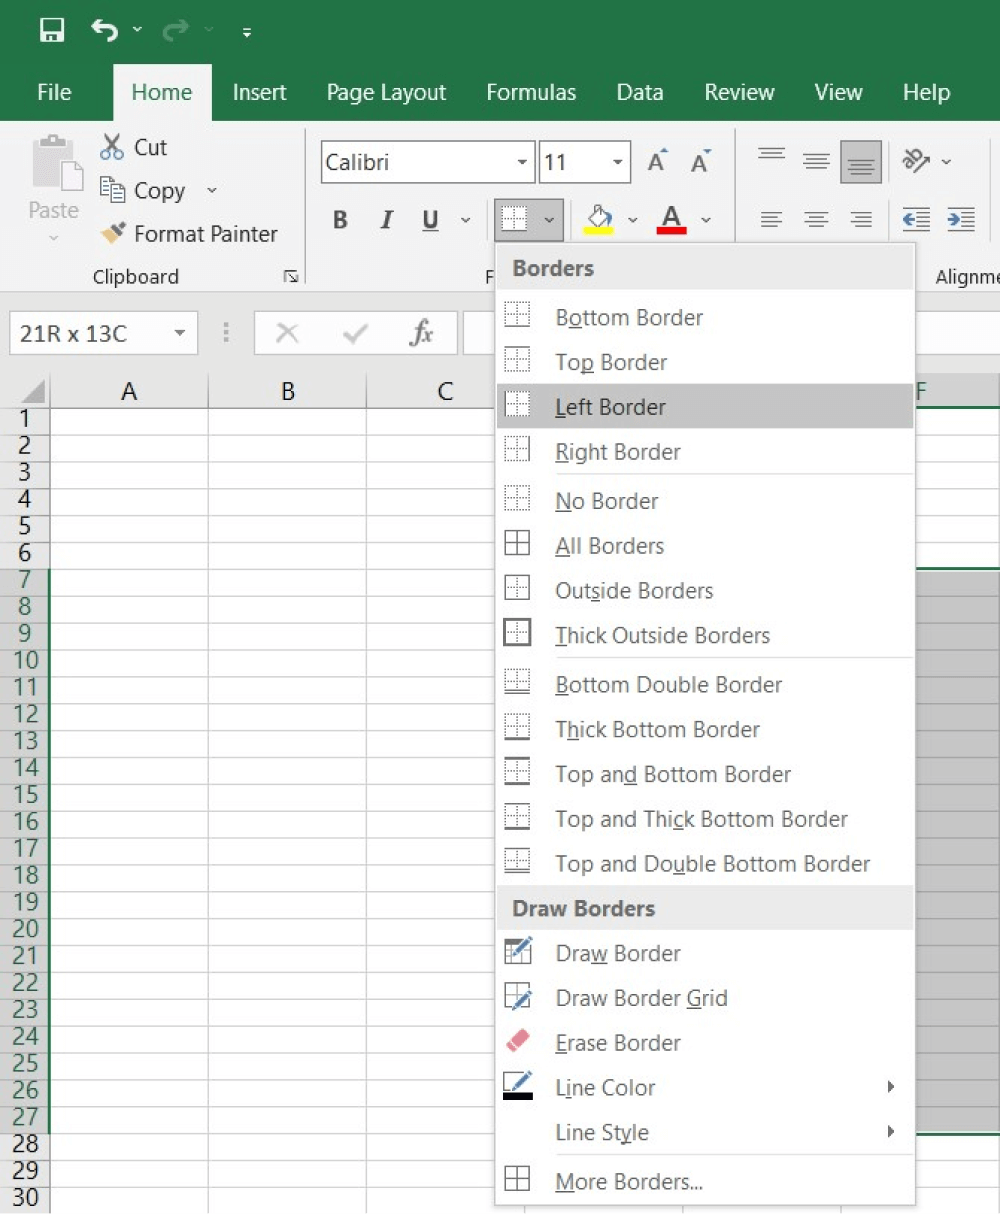The height and width of the screenshot is (1214, 1000).
Task: Switch to the Formulas tab
Action: (x=531, y=92)
